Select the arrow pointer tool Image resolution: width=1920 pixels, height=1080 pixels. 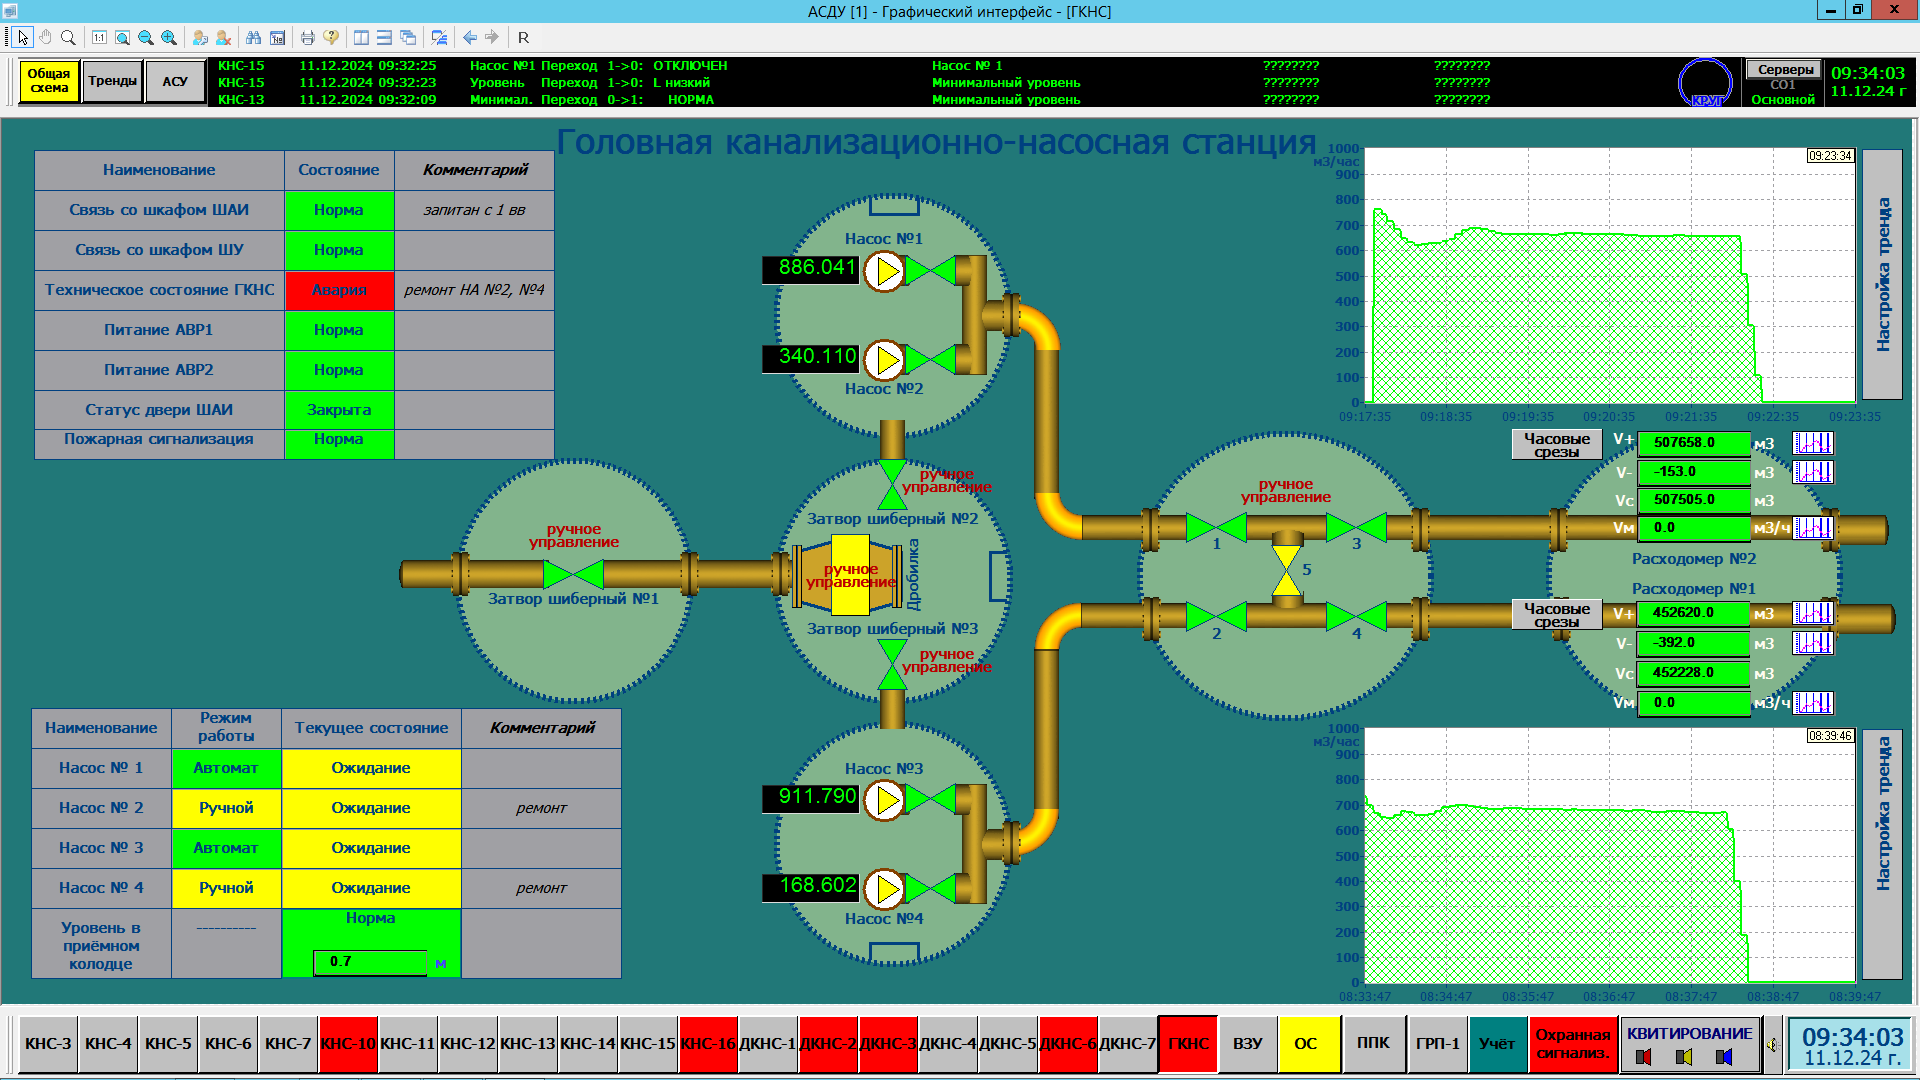point(23,37)
